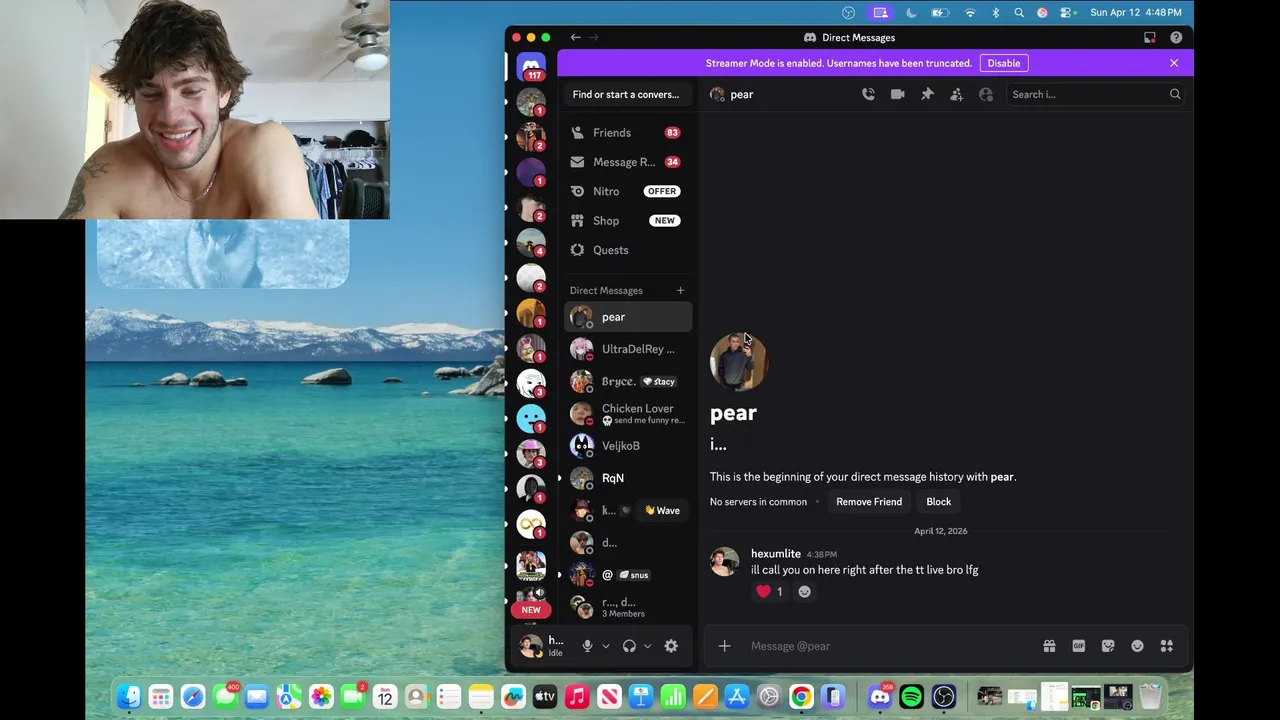
Task: Toggle microphone mute
Action: point(587,646)
